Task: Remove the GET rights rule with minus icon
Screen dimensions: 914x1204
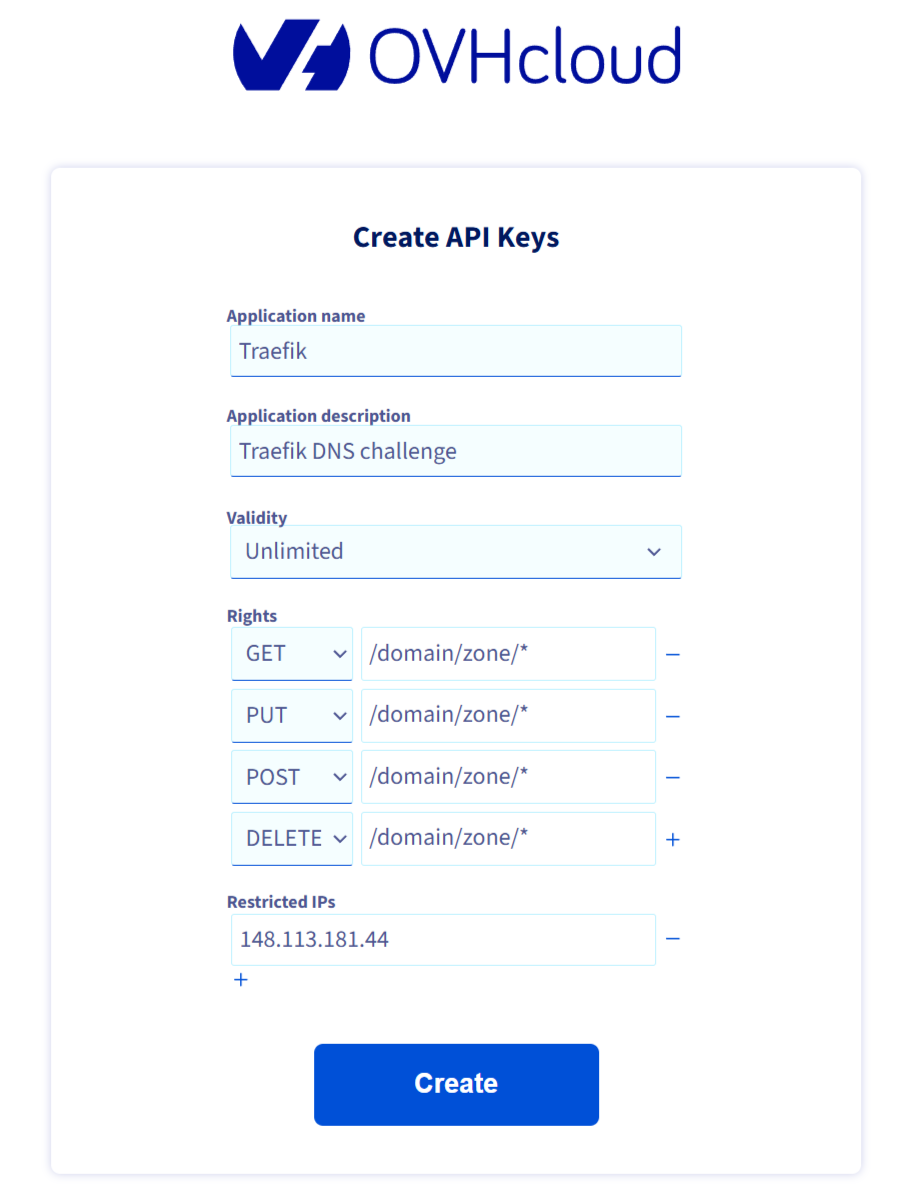Action: [672, 654]
